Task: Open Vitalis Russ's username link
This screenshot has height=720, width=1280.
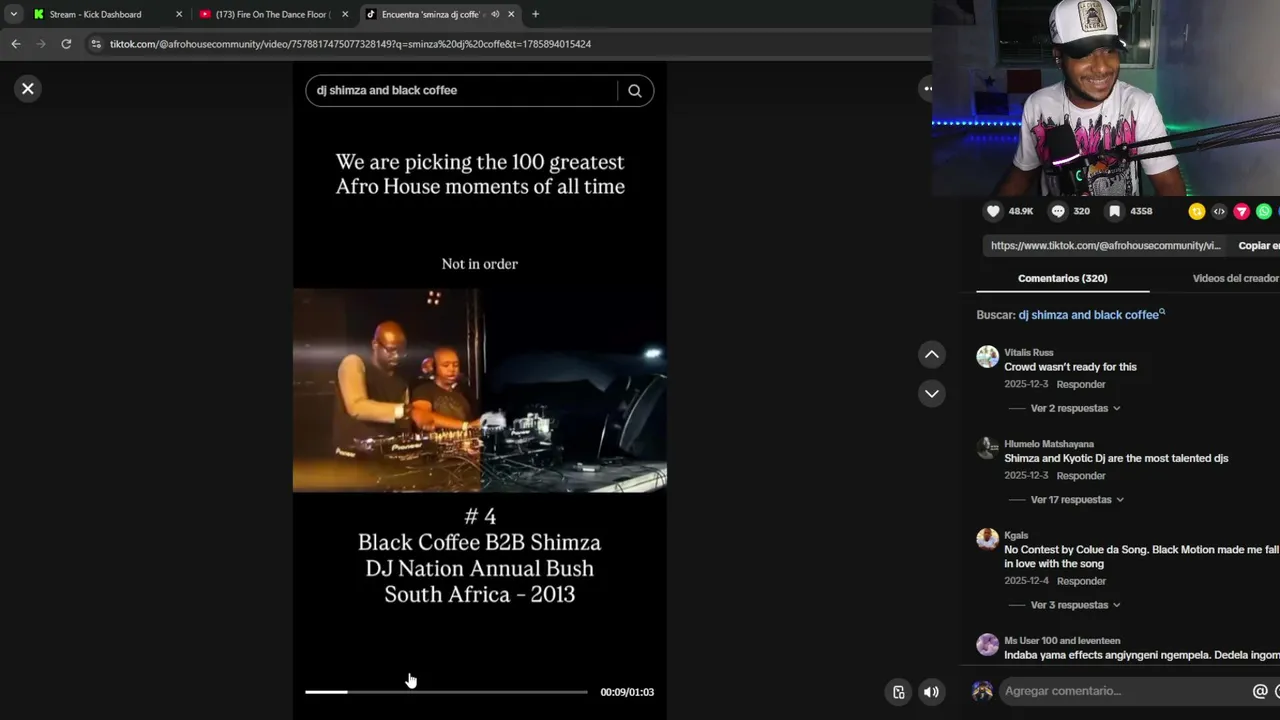Action: point(1028,353)
